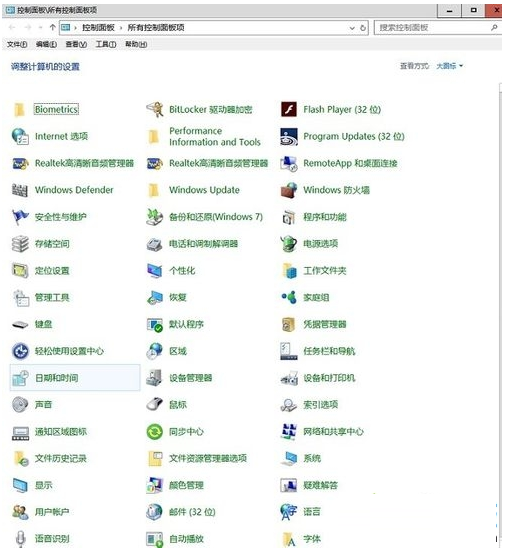Click the 默认程序 icon

(x=155, y=325)
